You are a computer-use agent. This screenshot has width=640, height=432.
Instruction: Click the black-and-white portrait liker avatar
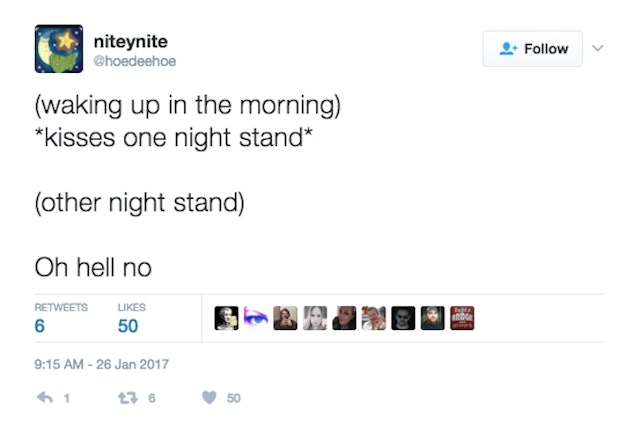coord(315,319)
